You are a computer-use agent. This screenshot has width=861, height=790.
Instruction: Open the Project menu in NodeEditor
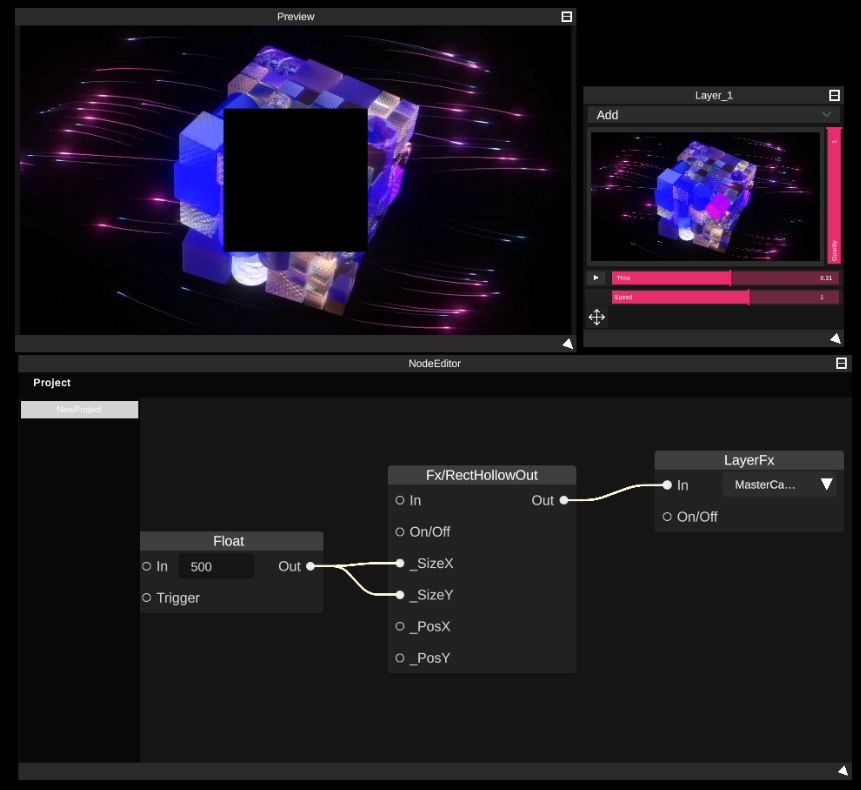click(x=51, y=382)
